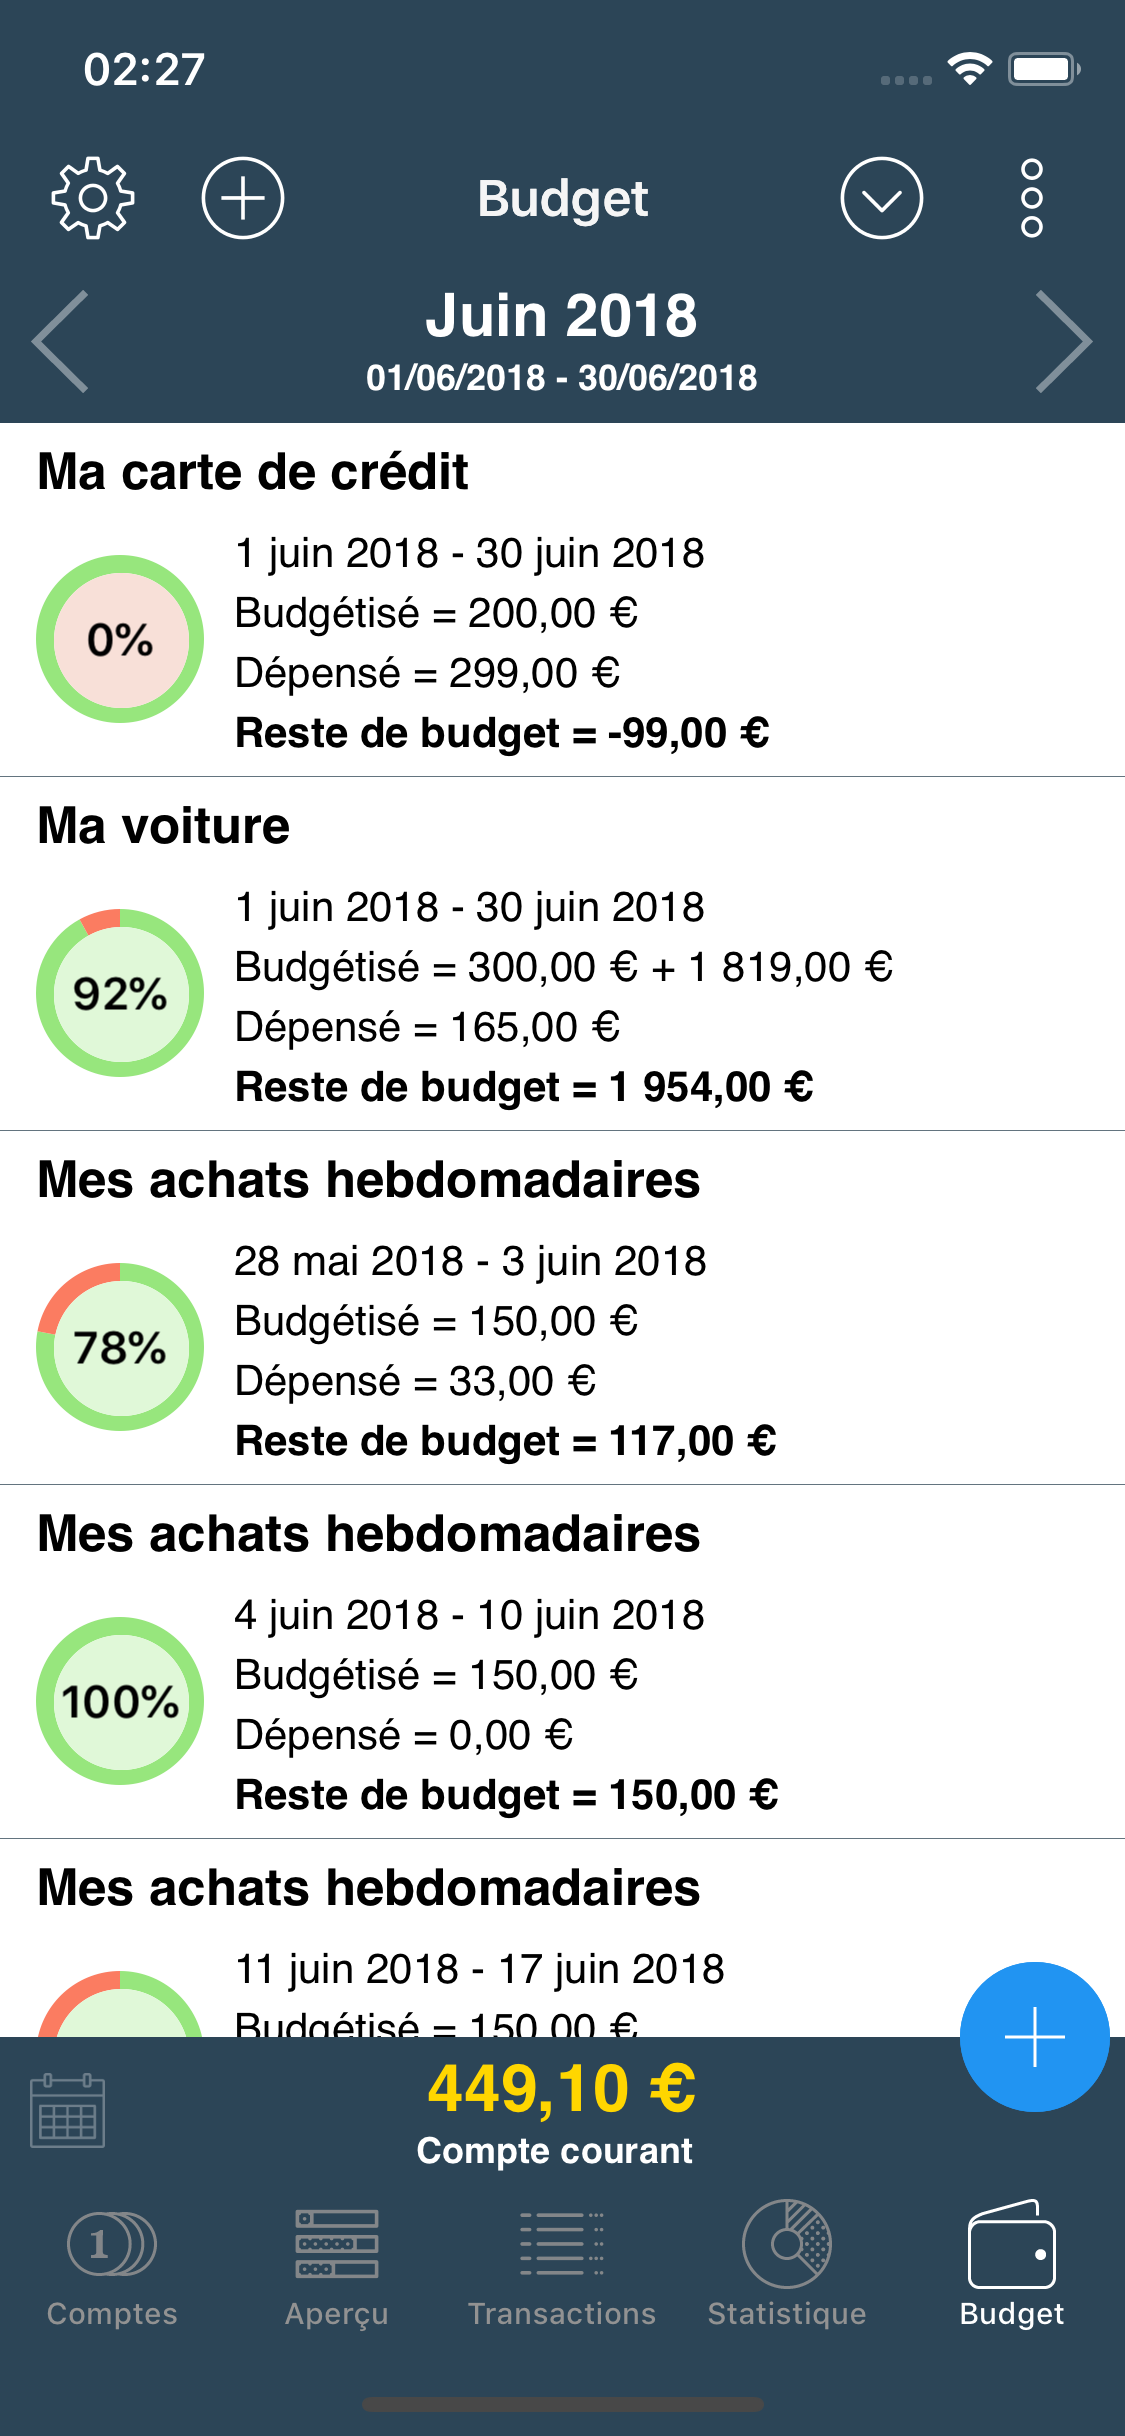This screenshot has height=2436, width=1125.
Task: Tap the Juin 2018 period title
Action: point(561,316)
